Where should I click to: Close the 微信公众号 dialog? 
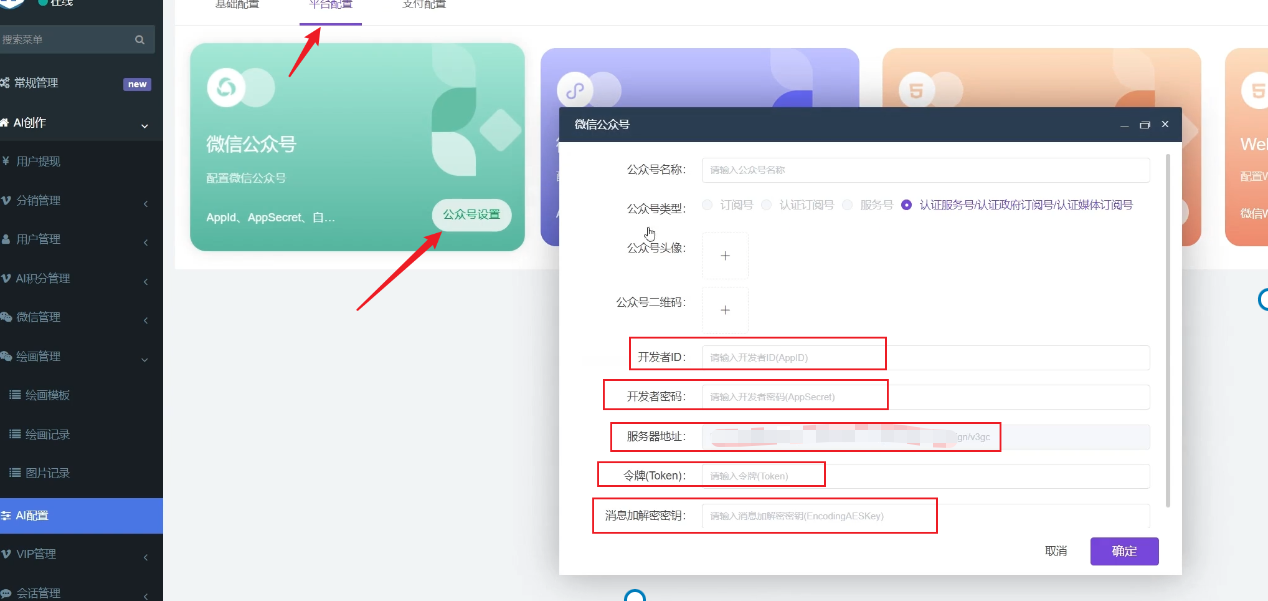pyautogui.click(x=1165, y=125)
